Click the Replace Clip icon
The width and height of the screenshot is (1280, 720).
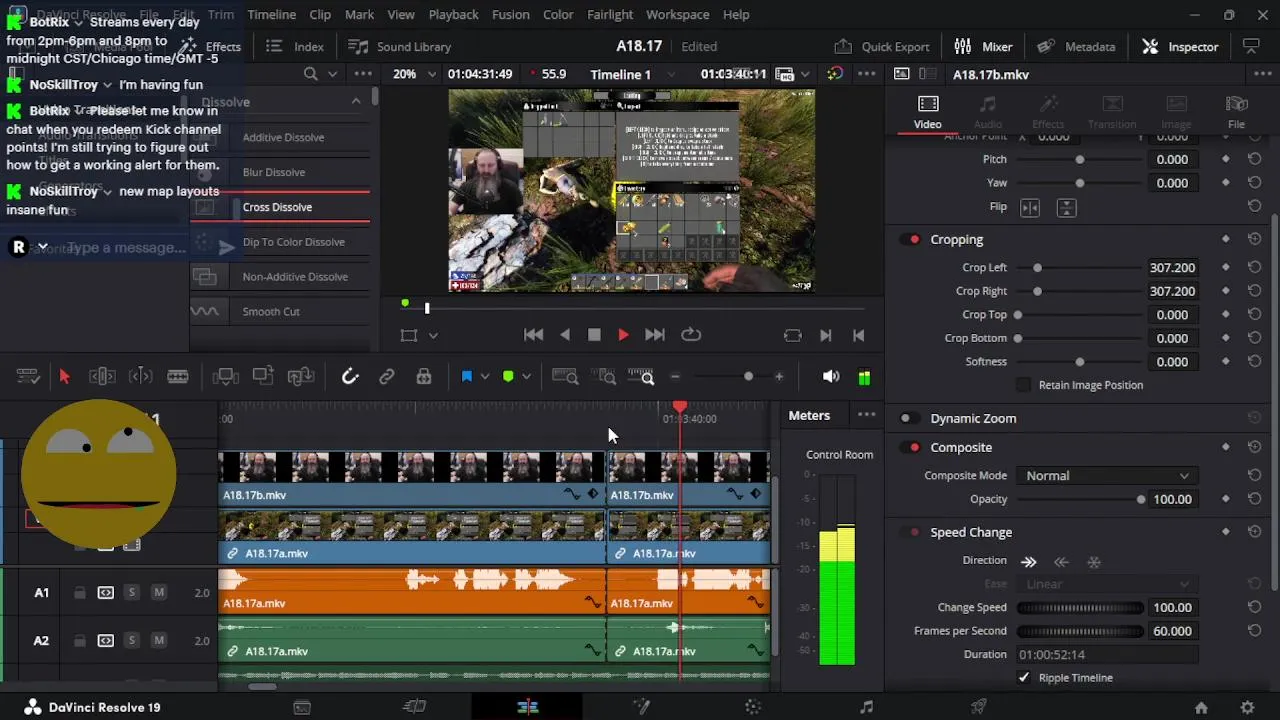tap(301, 376)
